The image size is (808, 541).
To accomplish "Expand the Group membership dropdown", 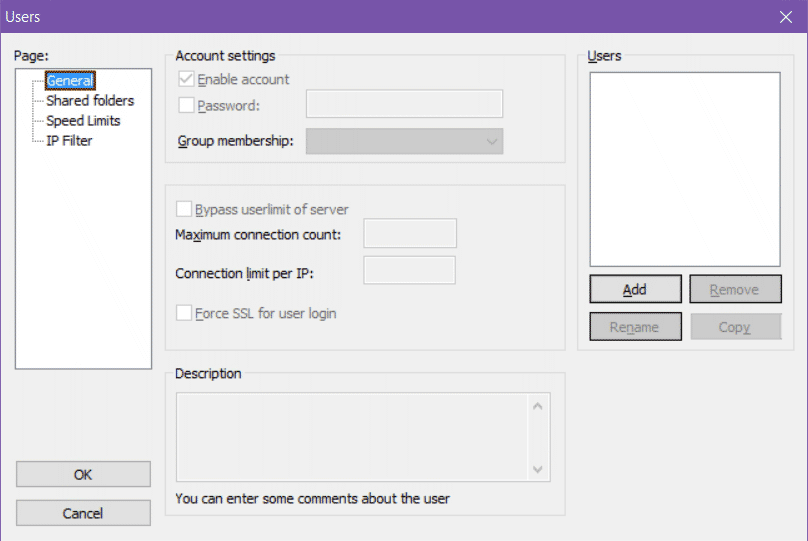I will pos(404,142).
